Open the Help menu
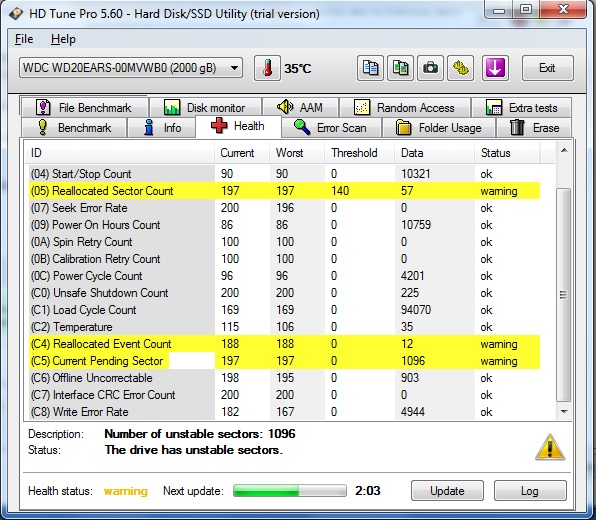This screenshot has height=520, width=596. tap(63, 39)
